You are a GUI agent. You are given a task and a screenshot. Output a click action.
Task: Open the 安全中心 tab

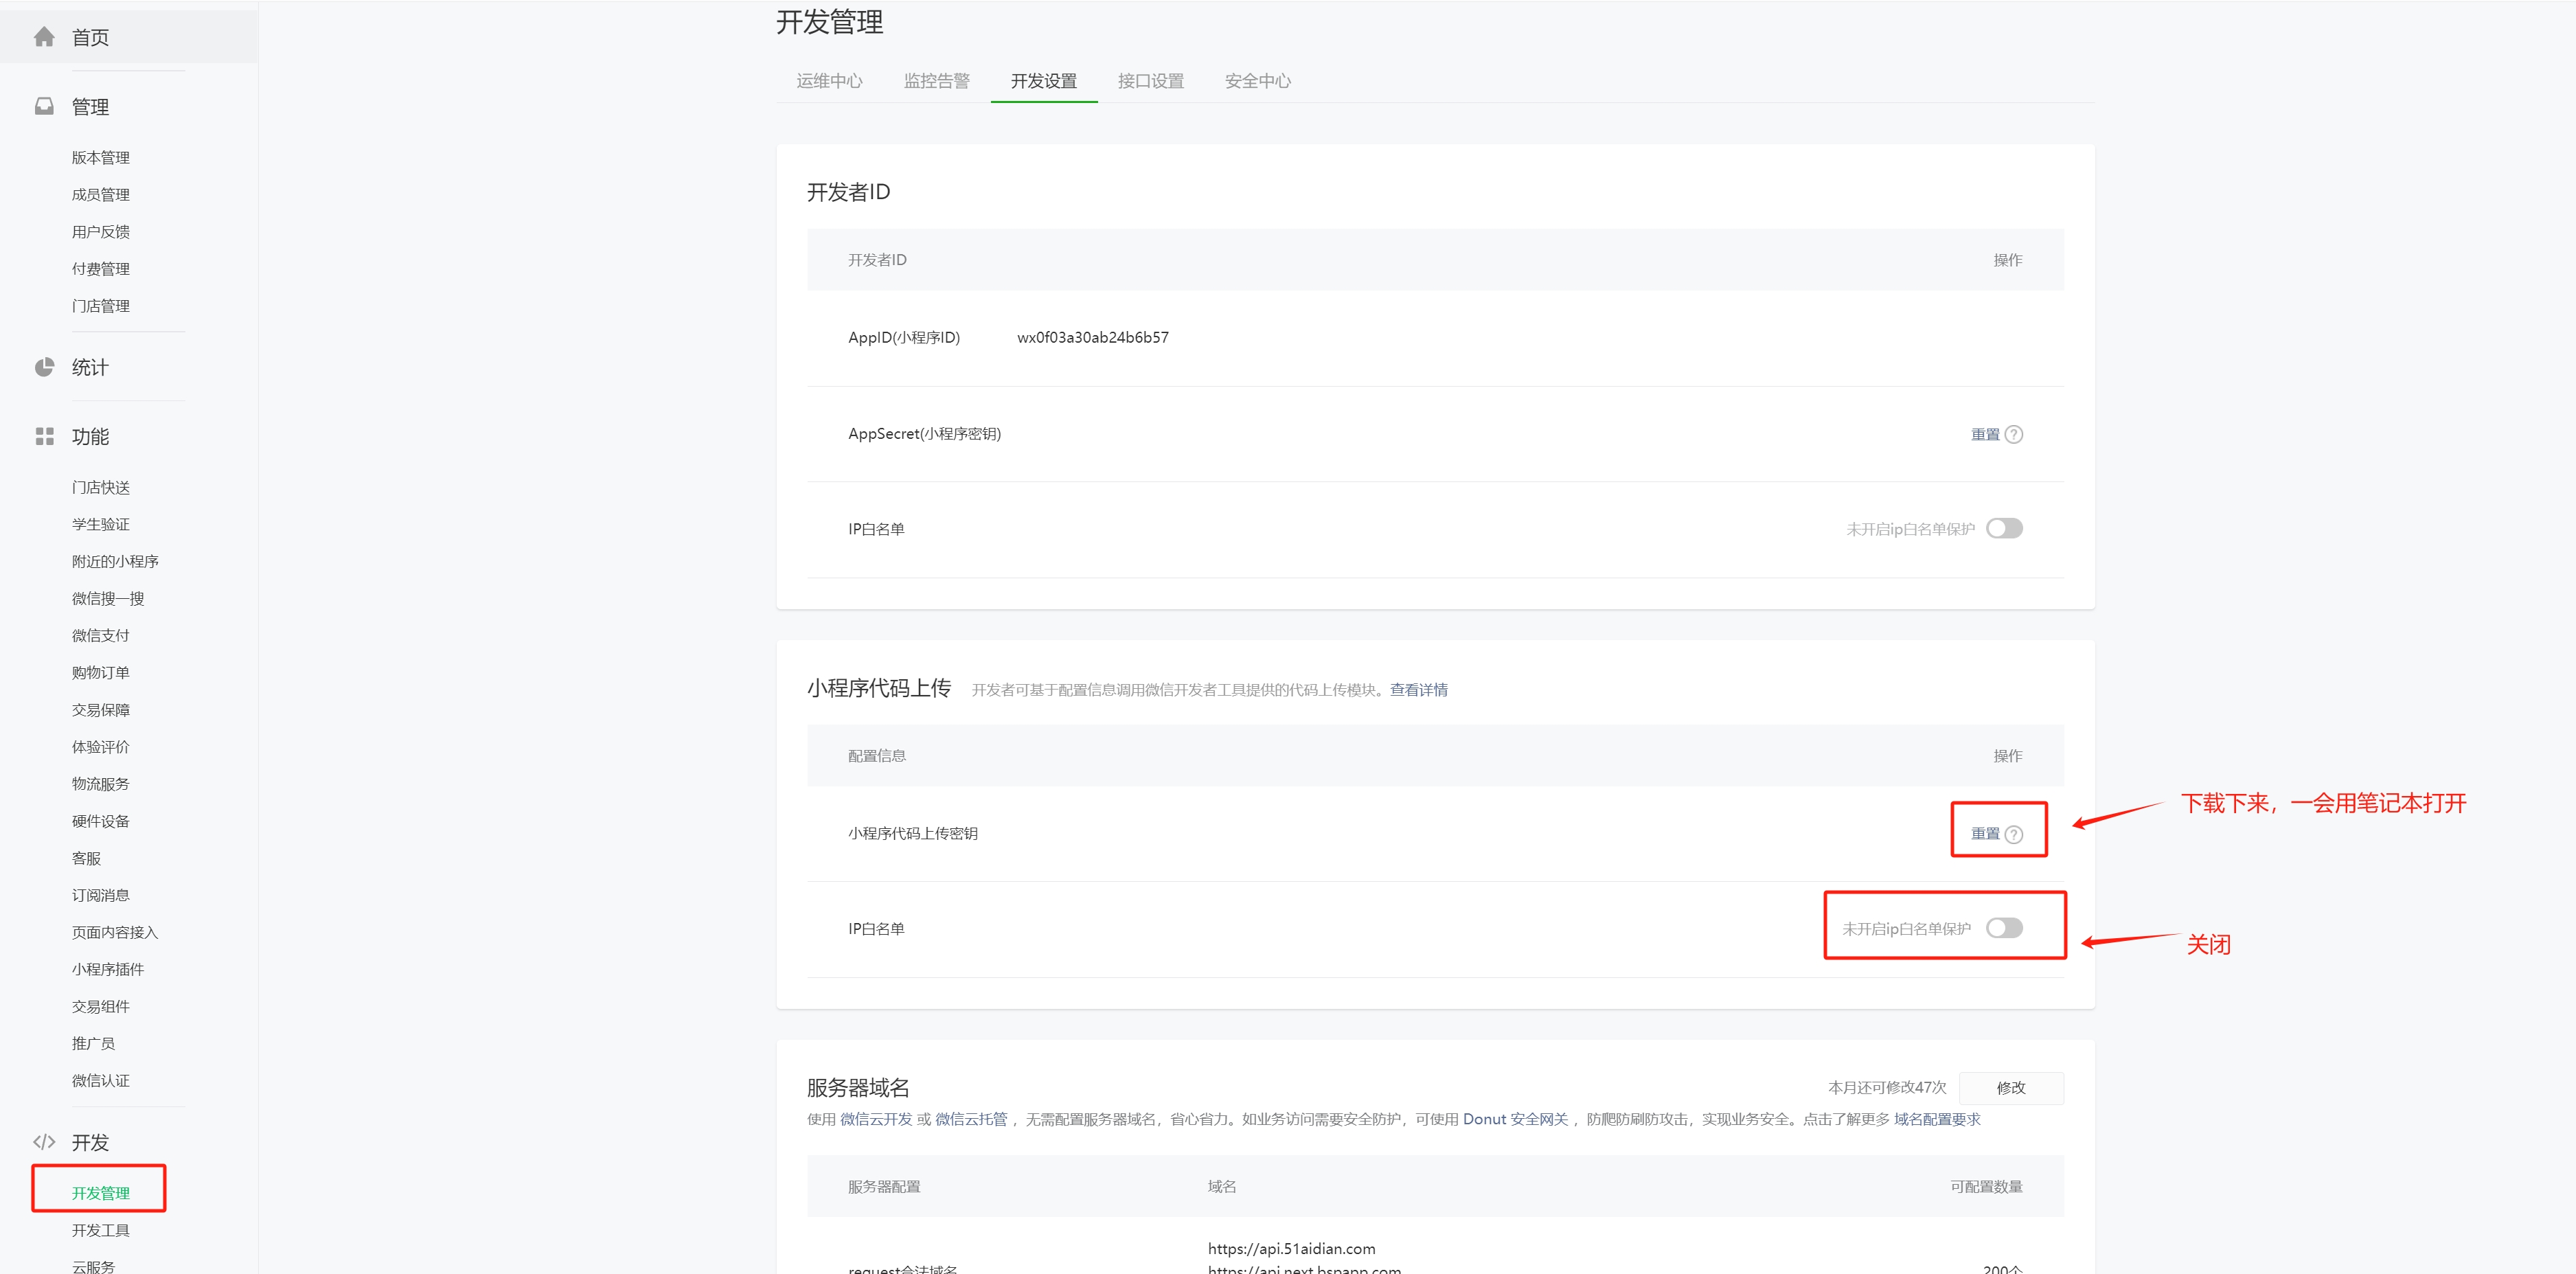pos(1257,81)
